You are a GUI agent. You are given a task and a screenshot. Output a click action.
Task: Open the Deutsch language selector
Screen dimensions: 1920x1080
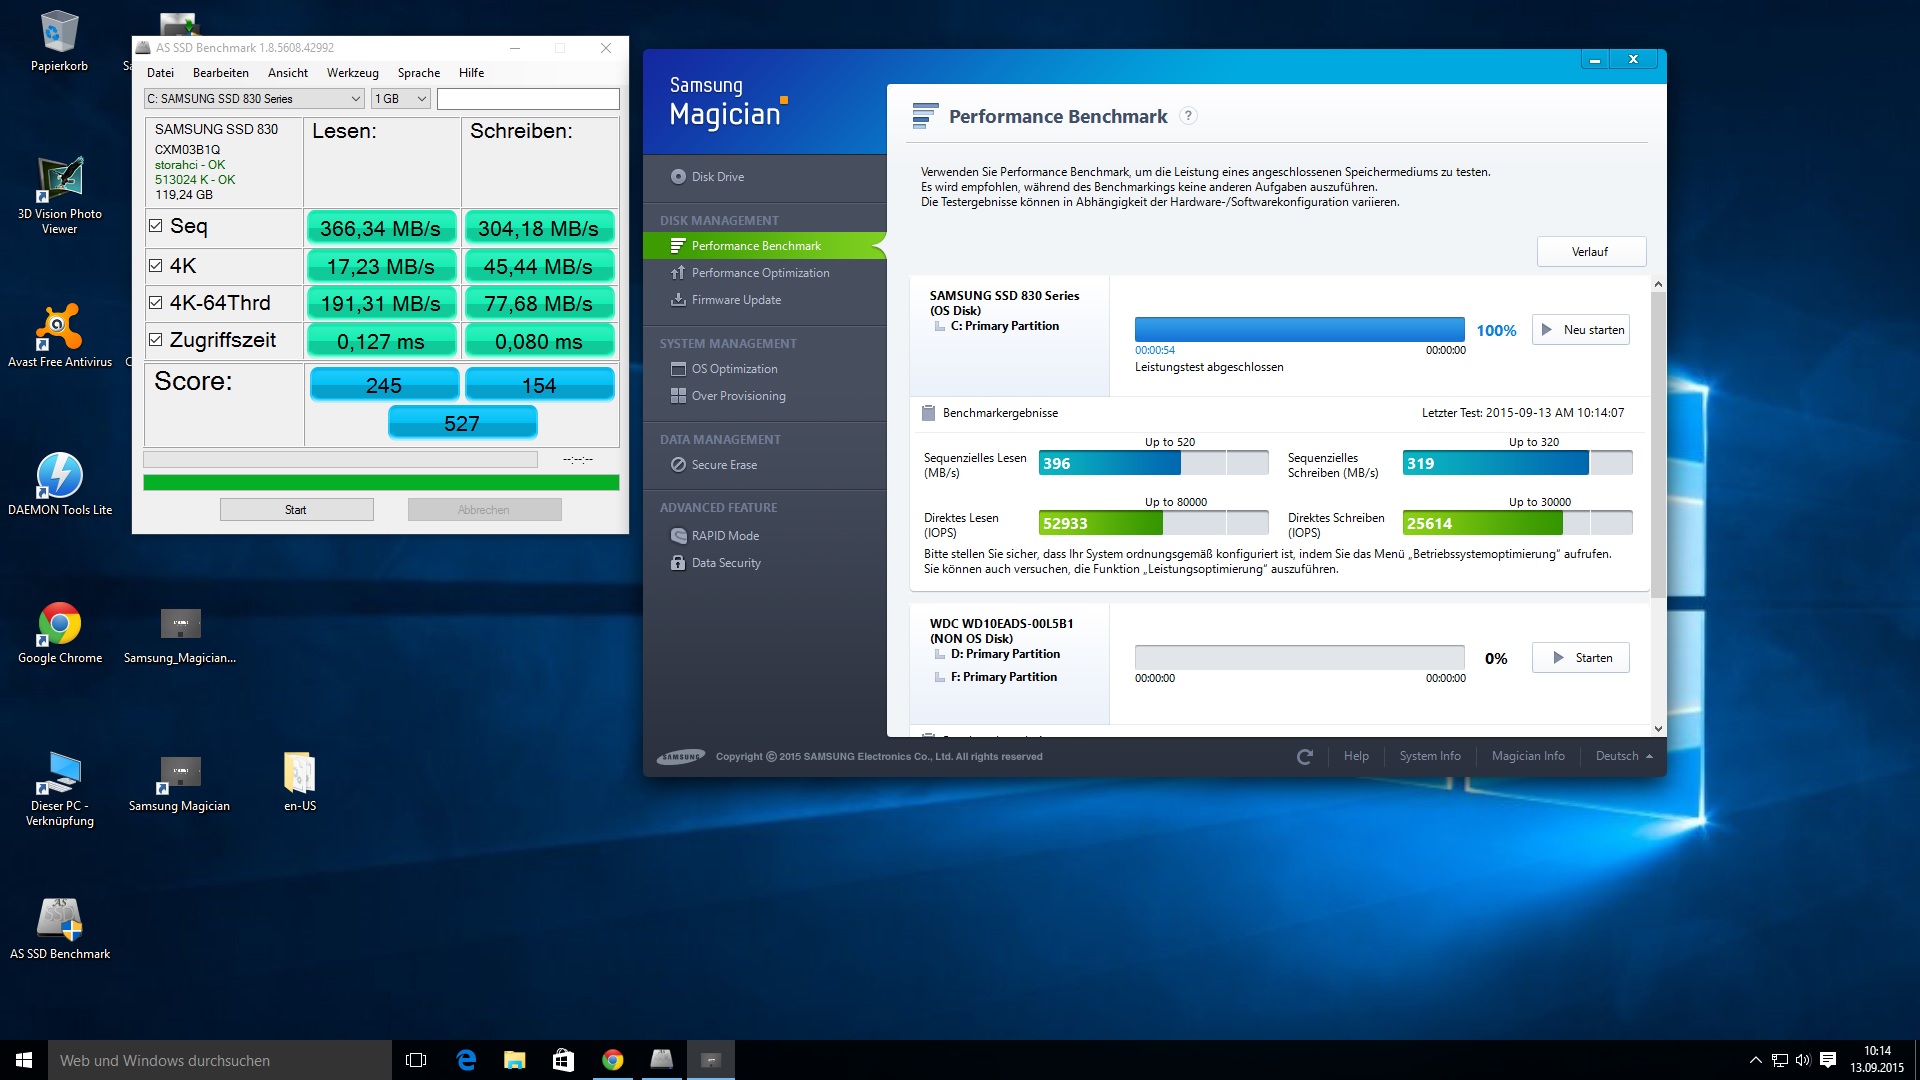1624,757
